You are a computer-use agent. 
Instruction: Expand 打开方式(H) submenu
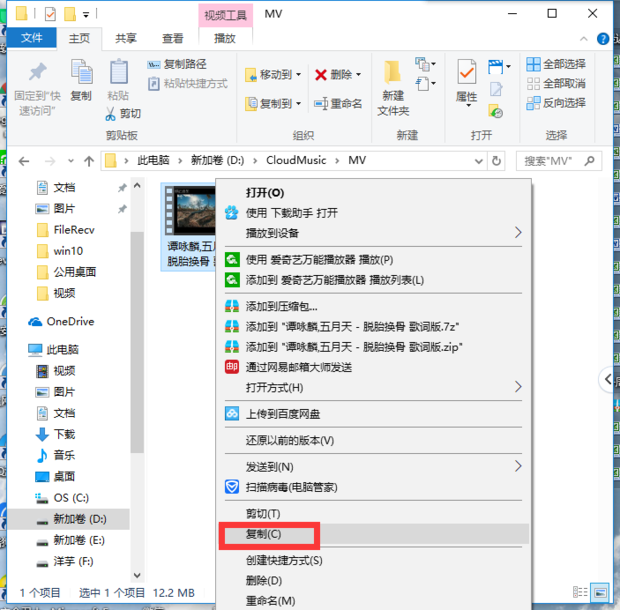tap(373, 387)
